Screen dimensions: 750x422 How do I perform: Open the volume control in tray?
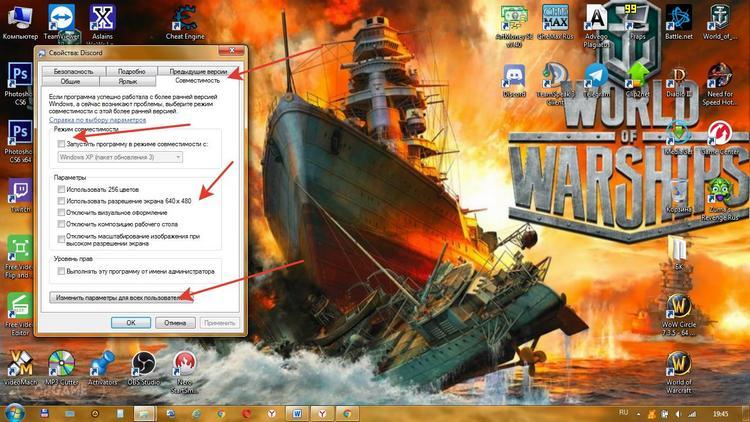point(678,414)
